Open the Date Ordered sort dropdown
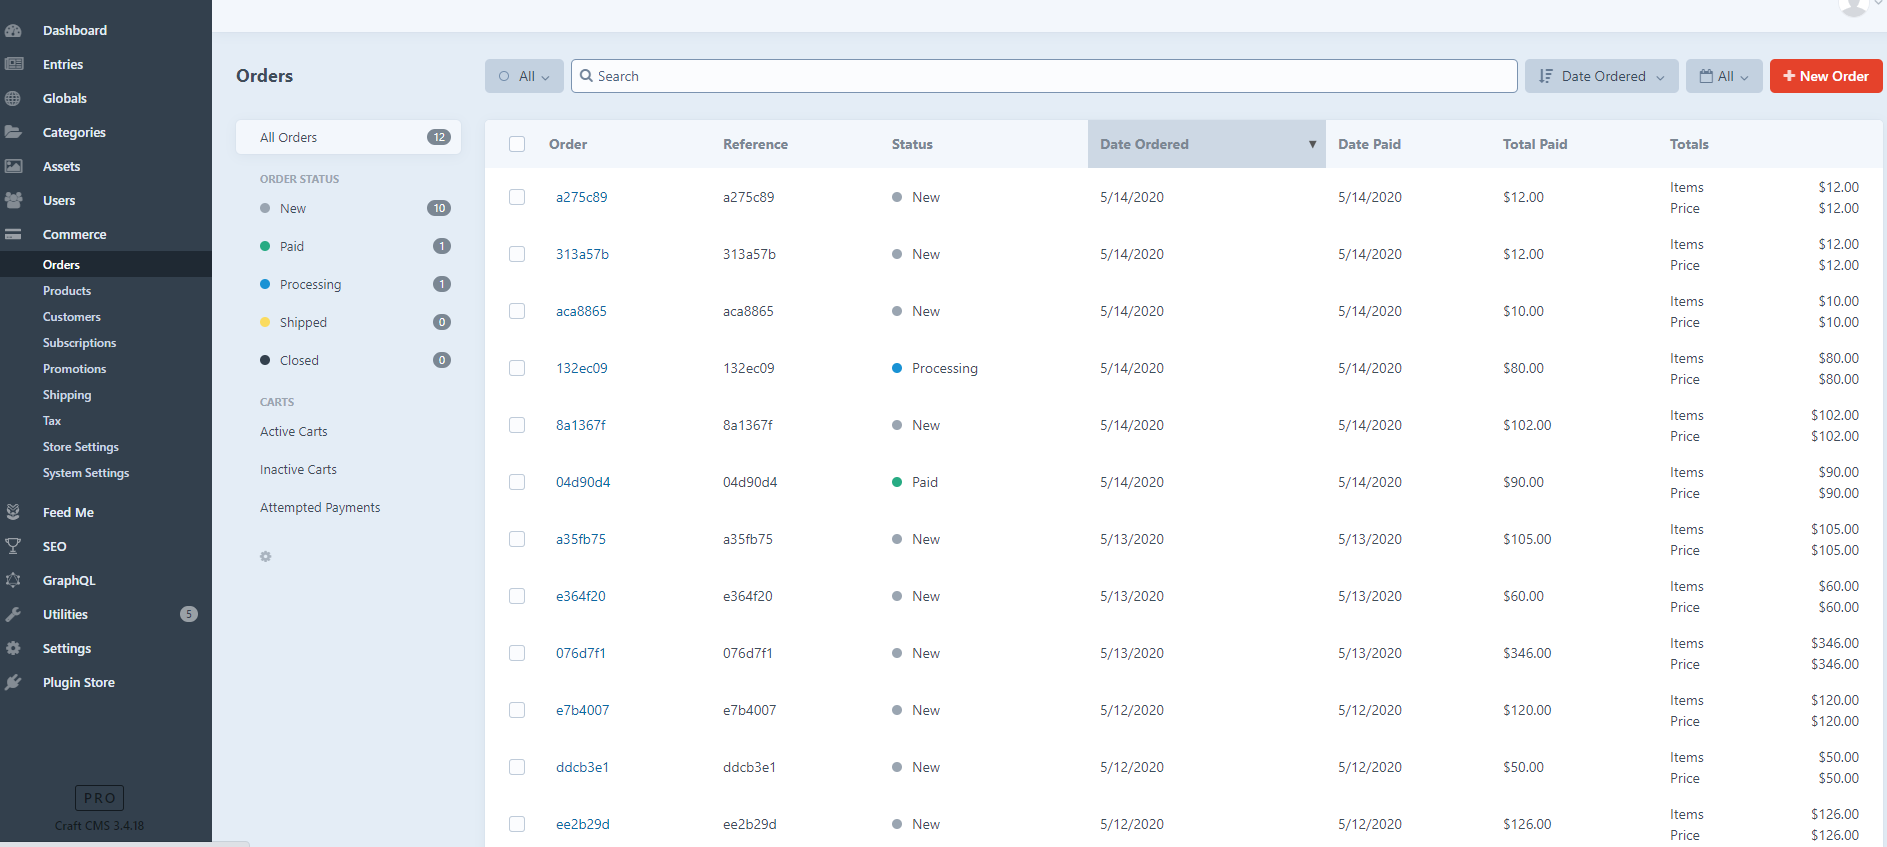 click(1601, 76)
